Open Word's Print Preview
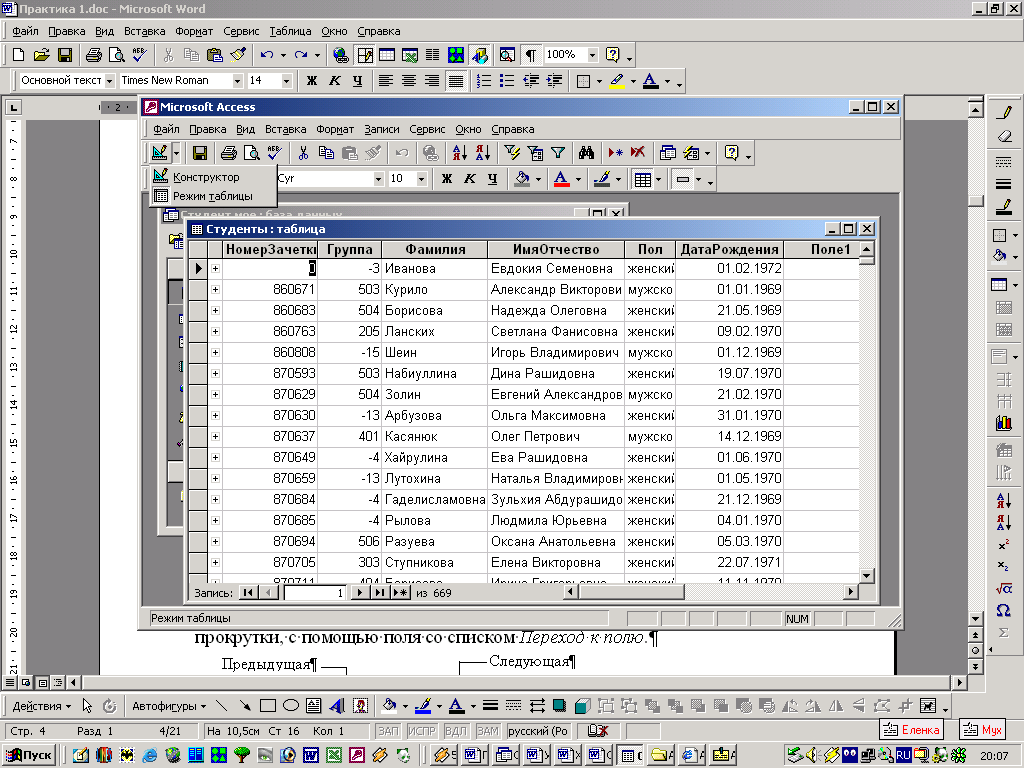1024x768 pixels. (116, 55)
